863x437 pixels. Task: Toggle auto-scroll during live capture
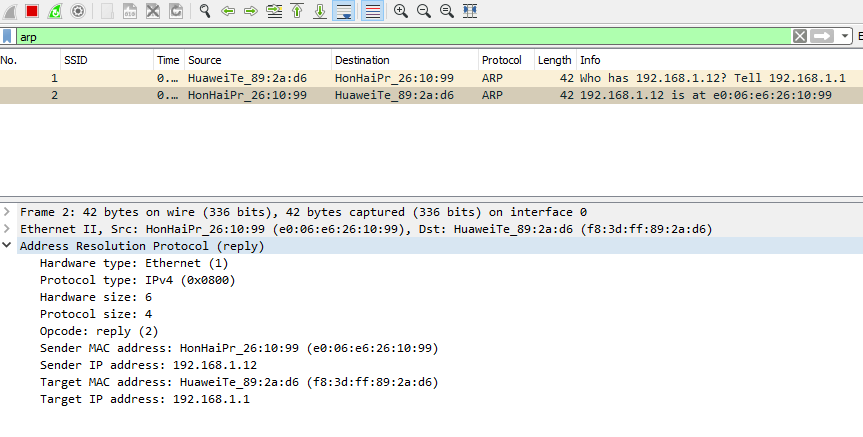(x=344, y=11)
